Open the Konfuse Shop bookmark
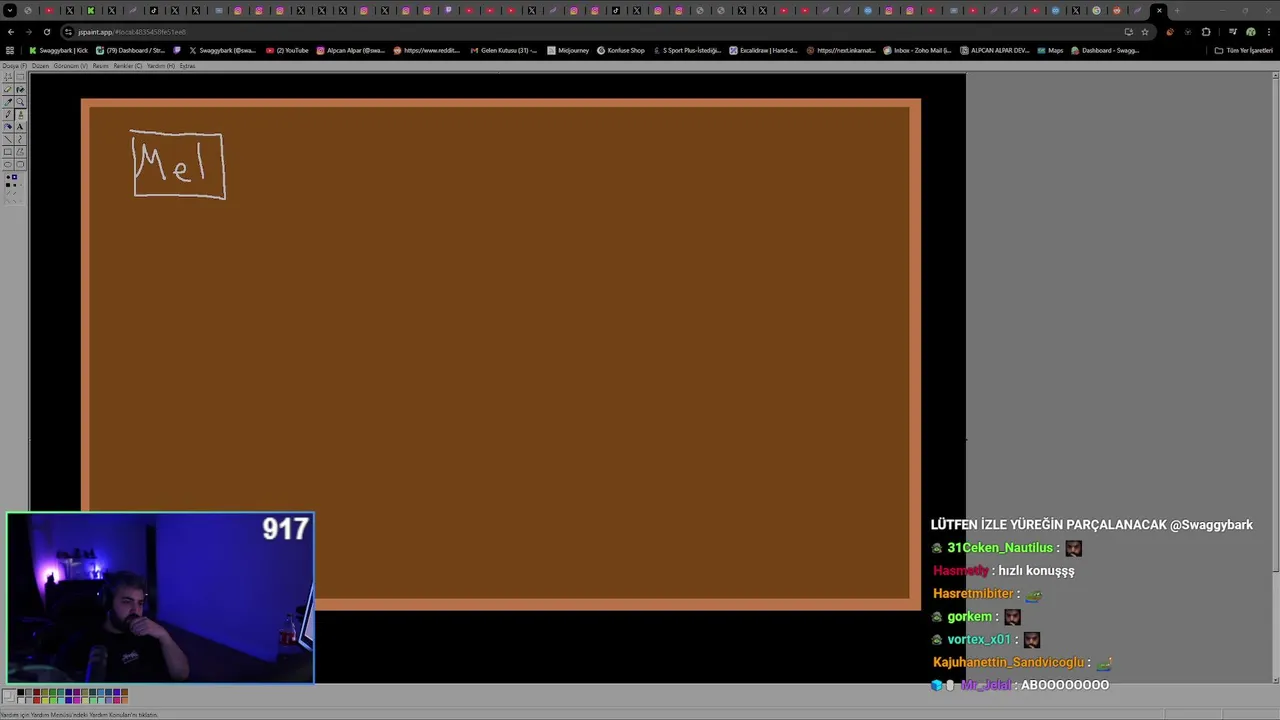1280x720 pixels. pyautogui.click(x=621, y=50)
